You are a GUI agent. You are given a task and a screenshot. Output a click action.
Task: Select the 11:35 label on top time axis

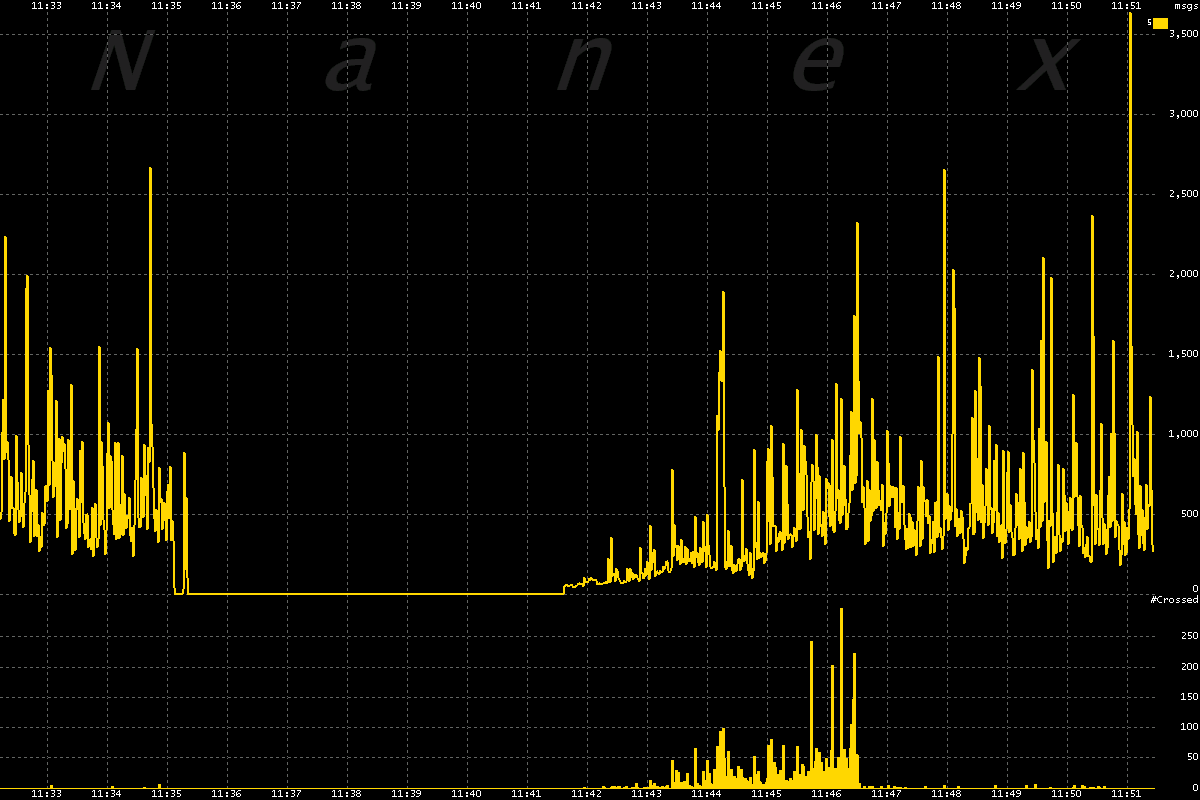pos(166,6)
